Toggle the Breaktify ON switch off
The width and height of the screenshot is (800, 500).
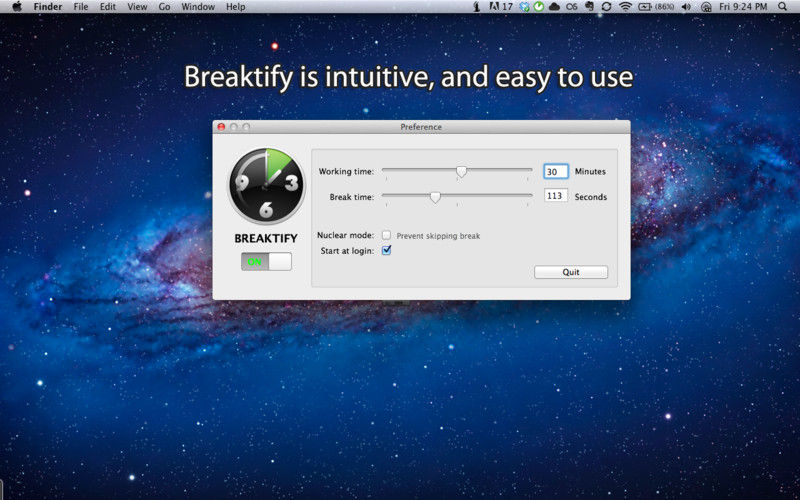266,262
